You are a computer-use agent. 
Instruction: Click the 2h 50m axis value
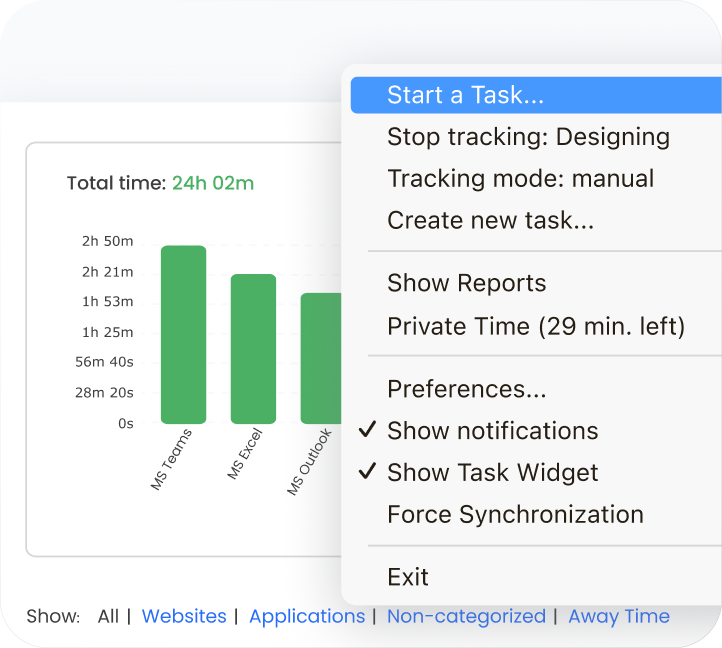tap(108, 241)
